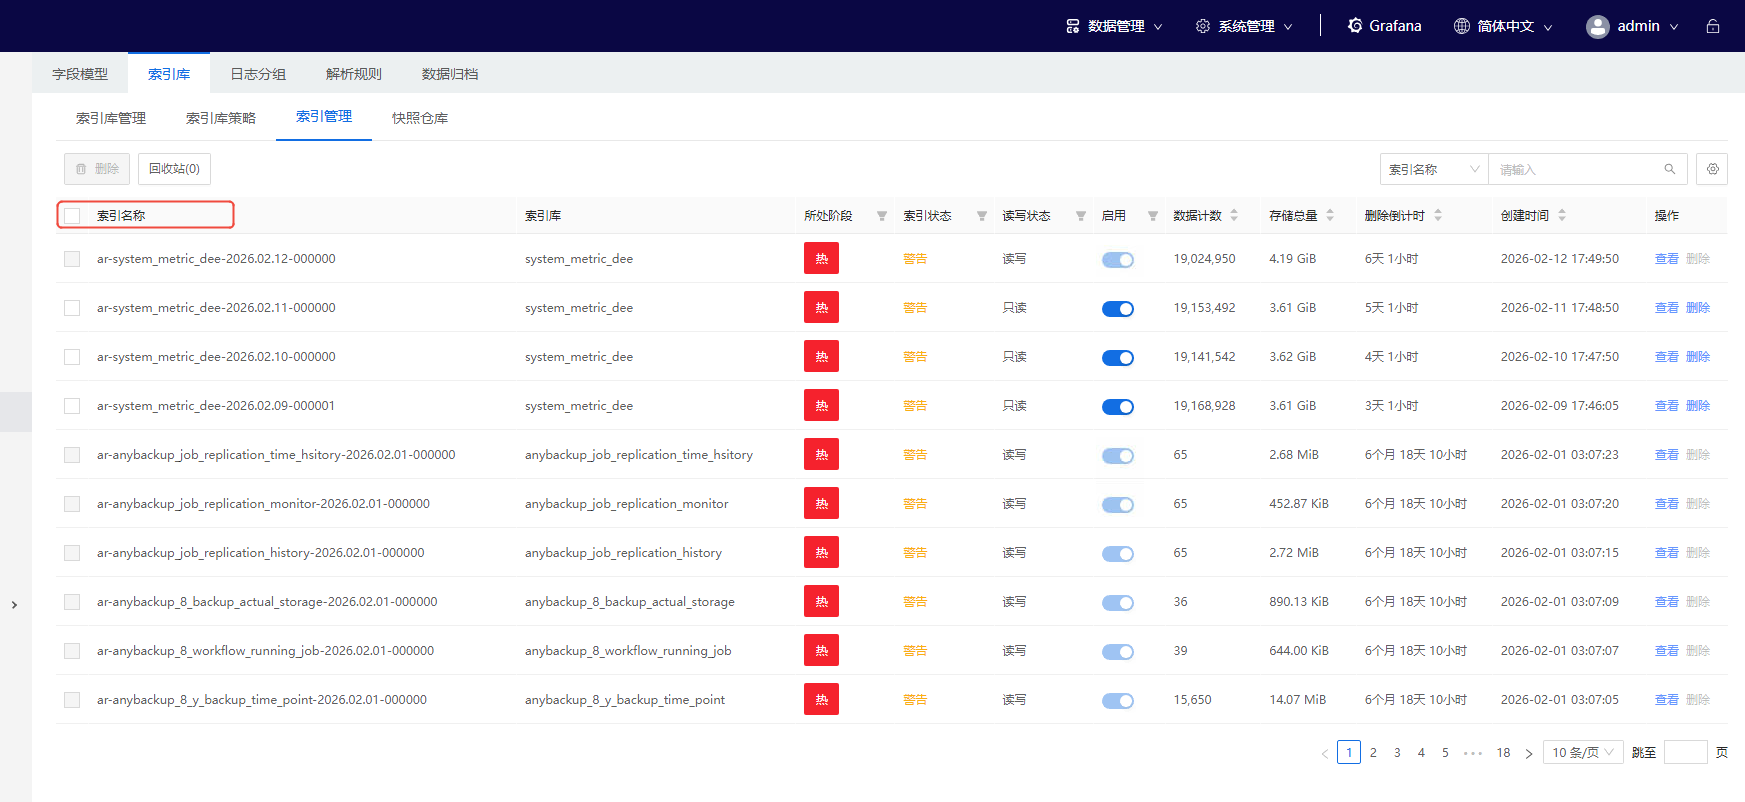Click the Grafana logo icon
Screen dimensions: 1745x802
[1355, 25]
